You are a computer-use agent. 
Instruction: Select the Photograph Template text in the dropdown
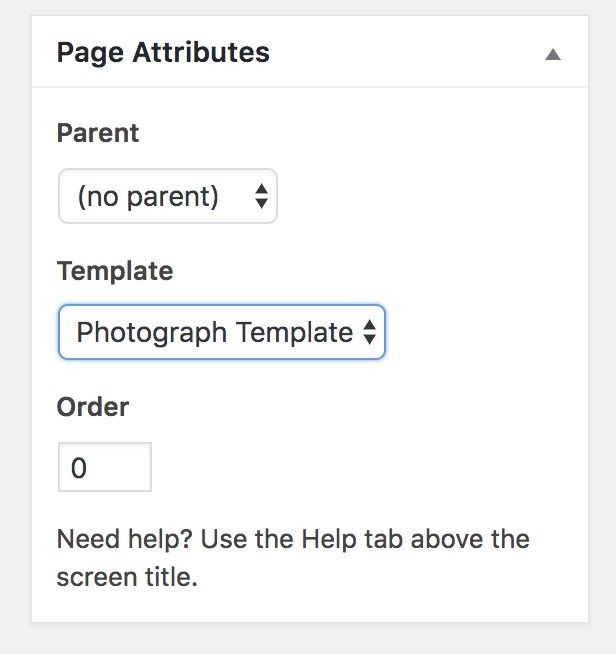(214, 332)
